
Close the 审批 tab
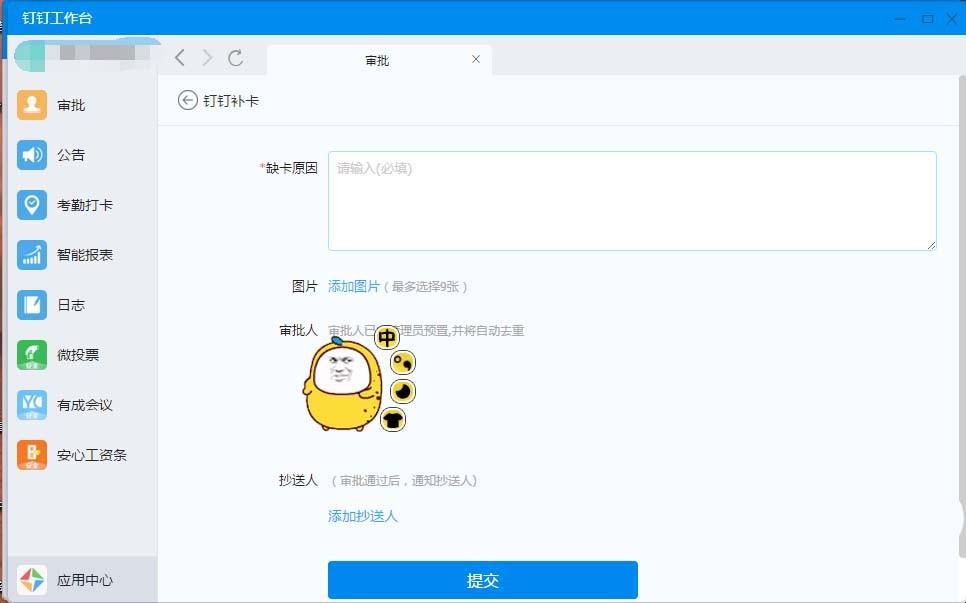tap(476, 59)
